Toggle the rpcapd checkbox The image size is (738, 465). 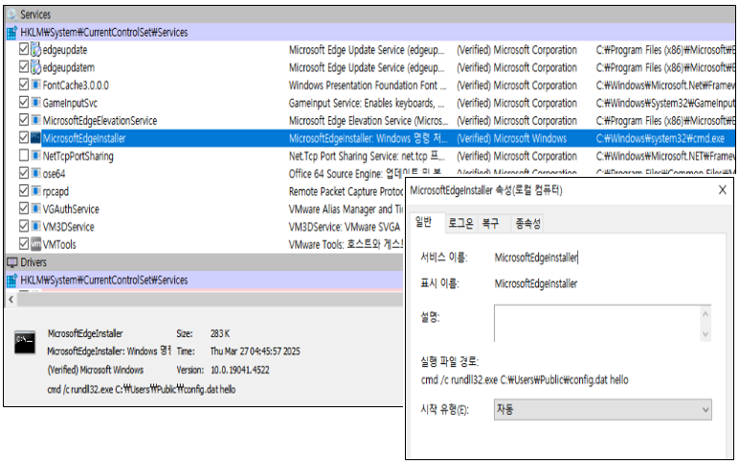coord(24,190)
